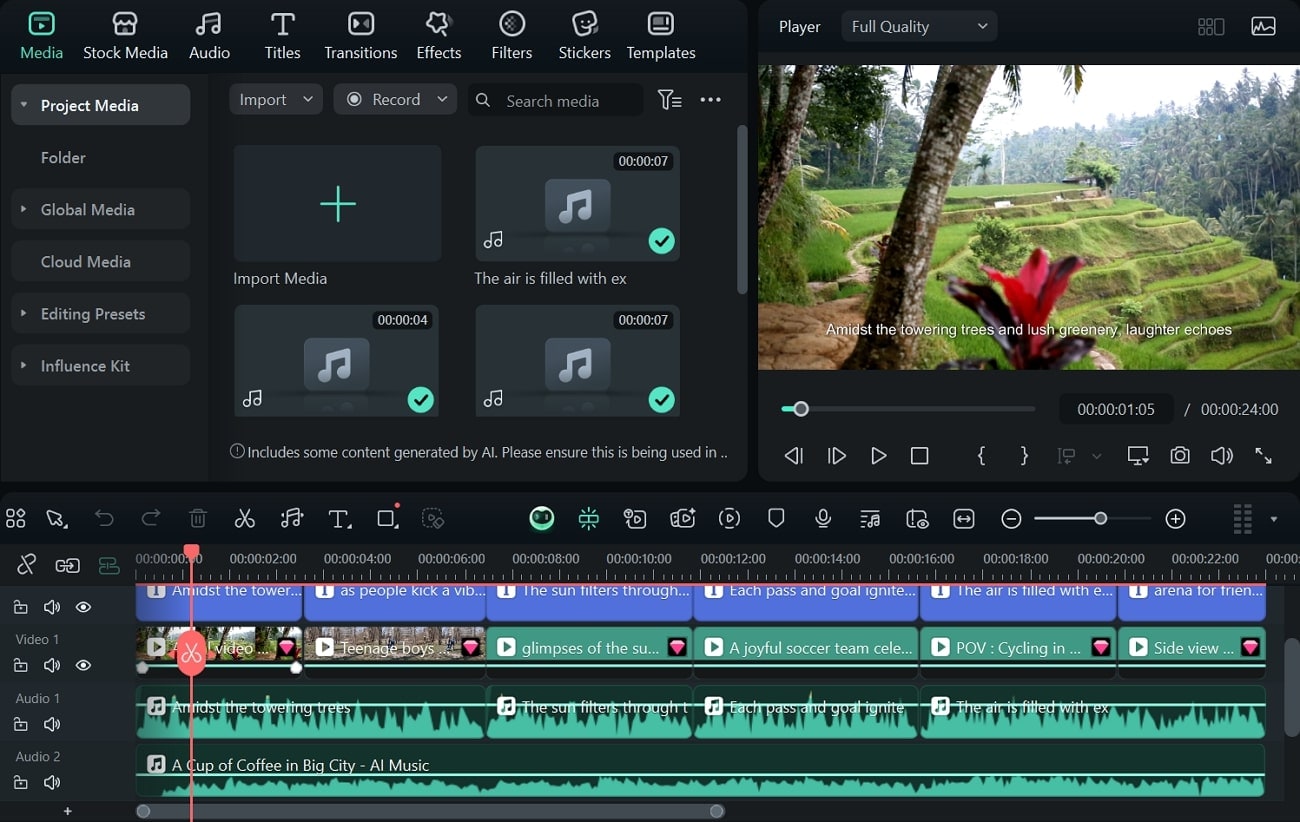1300x822 pixels.
Task: Click the fullscreen expand icon in player
Action: tap(1263, 456)
